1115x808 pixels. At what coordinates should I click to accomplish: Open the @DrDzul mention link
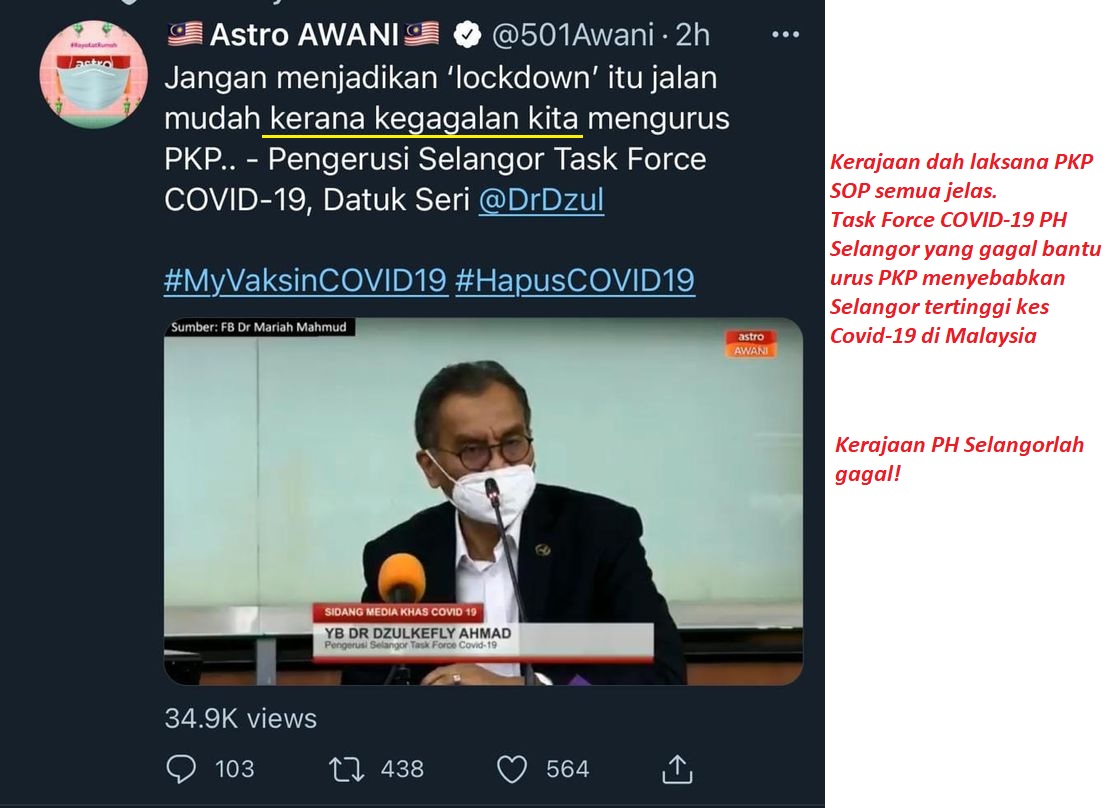point(541,199)
